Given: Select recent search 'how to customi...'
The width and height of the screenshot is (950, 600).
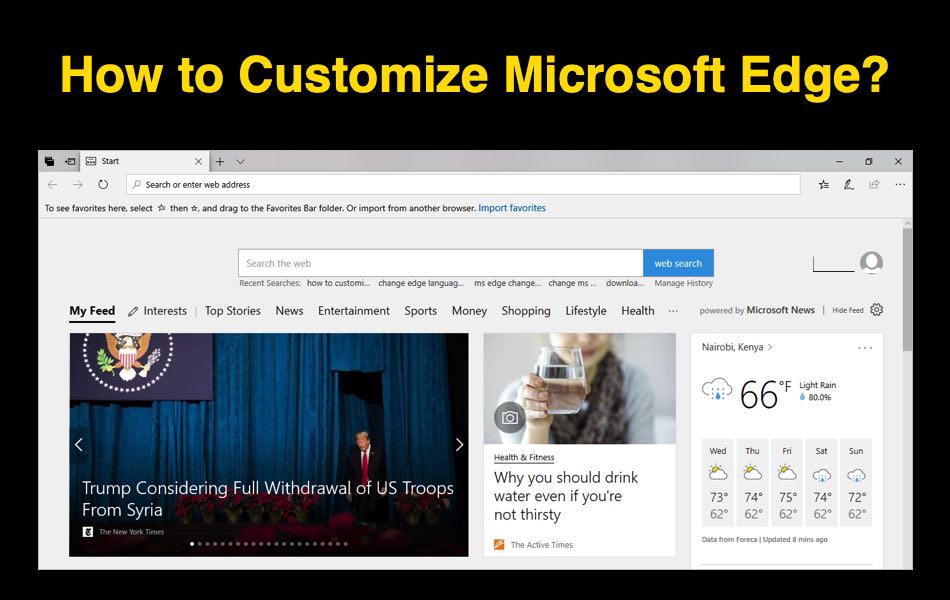Looking at the screenshot, I should point(338,283).
